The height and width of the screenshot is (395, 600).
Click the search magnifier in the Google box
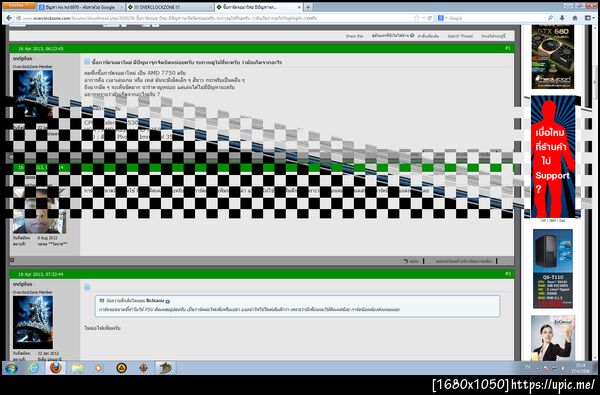(550, 18)
